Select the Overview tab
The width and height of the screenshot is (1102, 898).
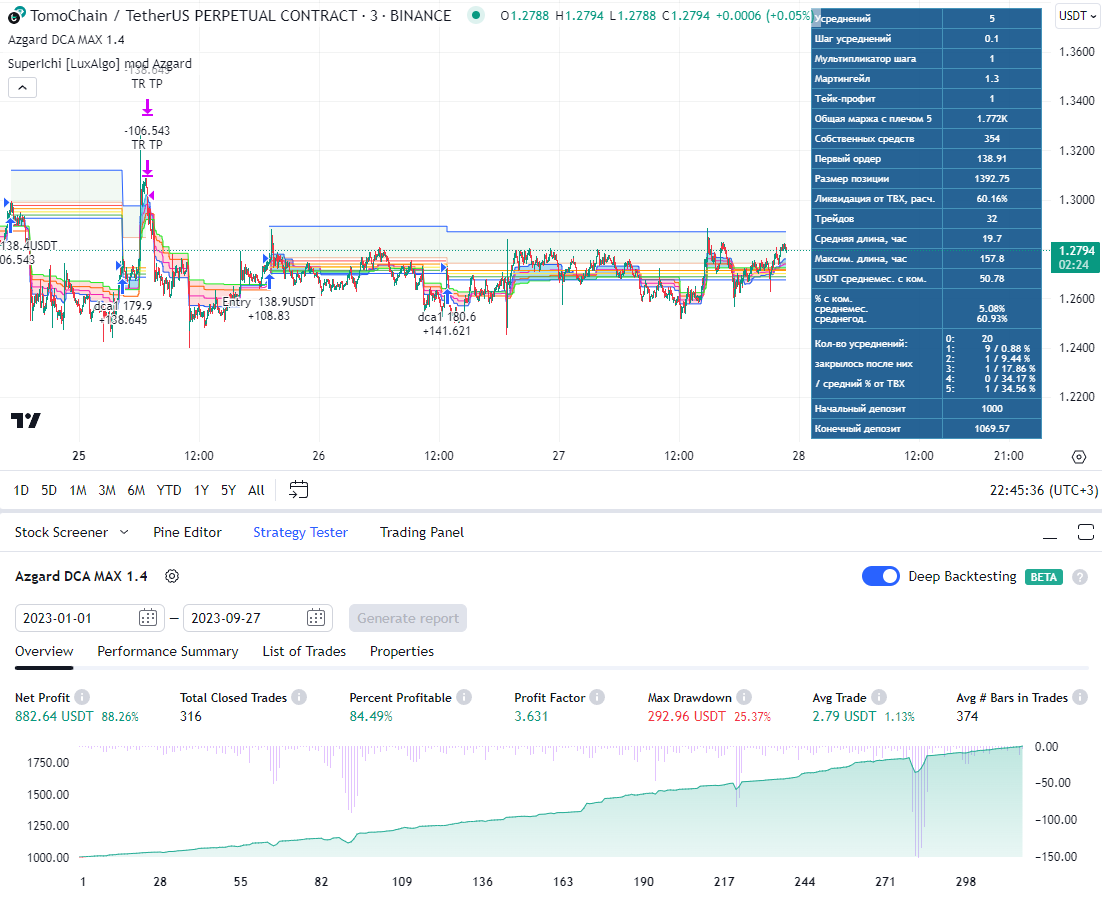tap(44, 651)
